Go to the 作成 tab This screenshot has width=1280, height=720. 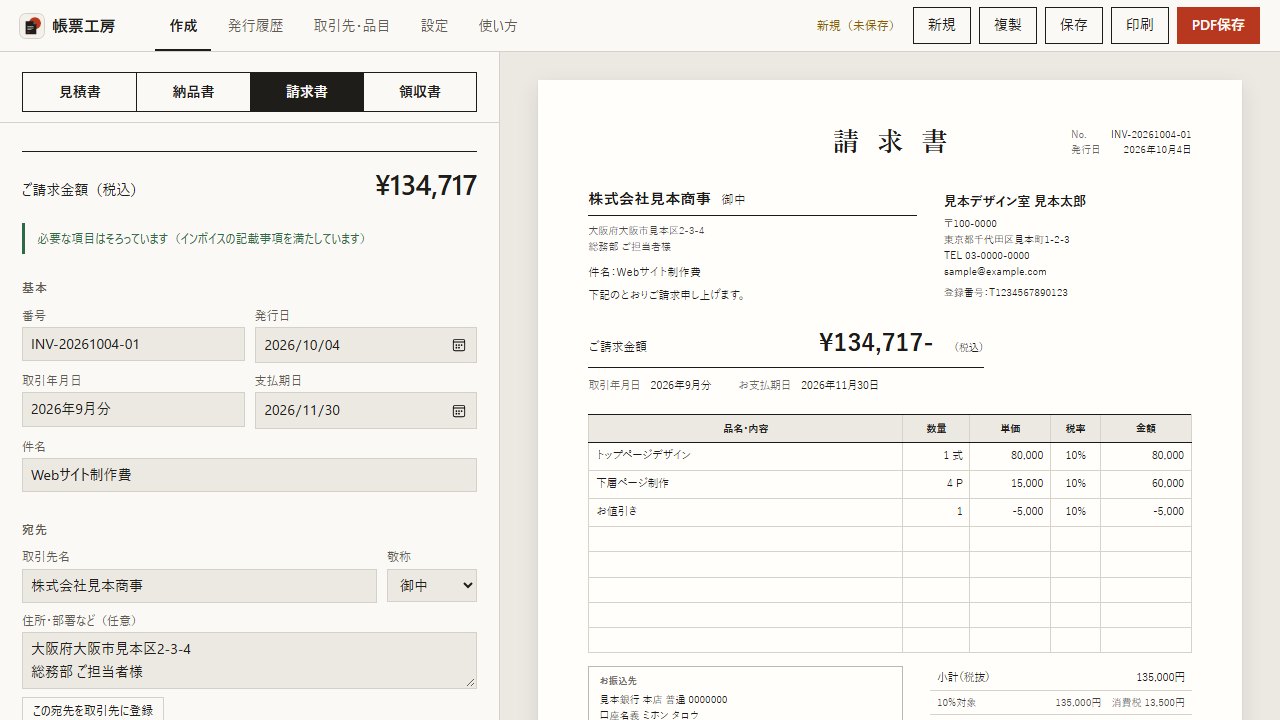click(x=183, y=26)
